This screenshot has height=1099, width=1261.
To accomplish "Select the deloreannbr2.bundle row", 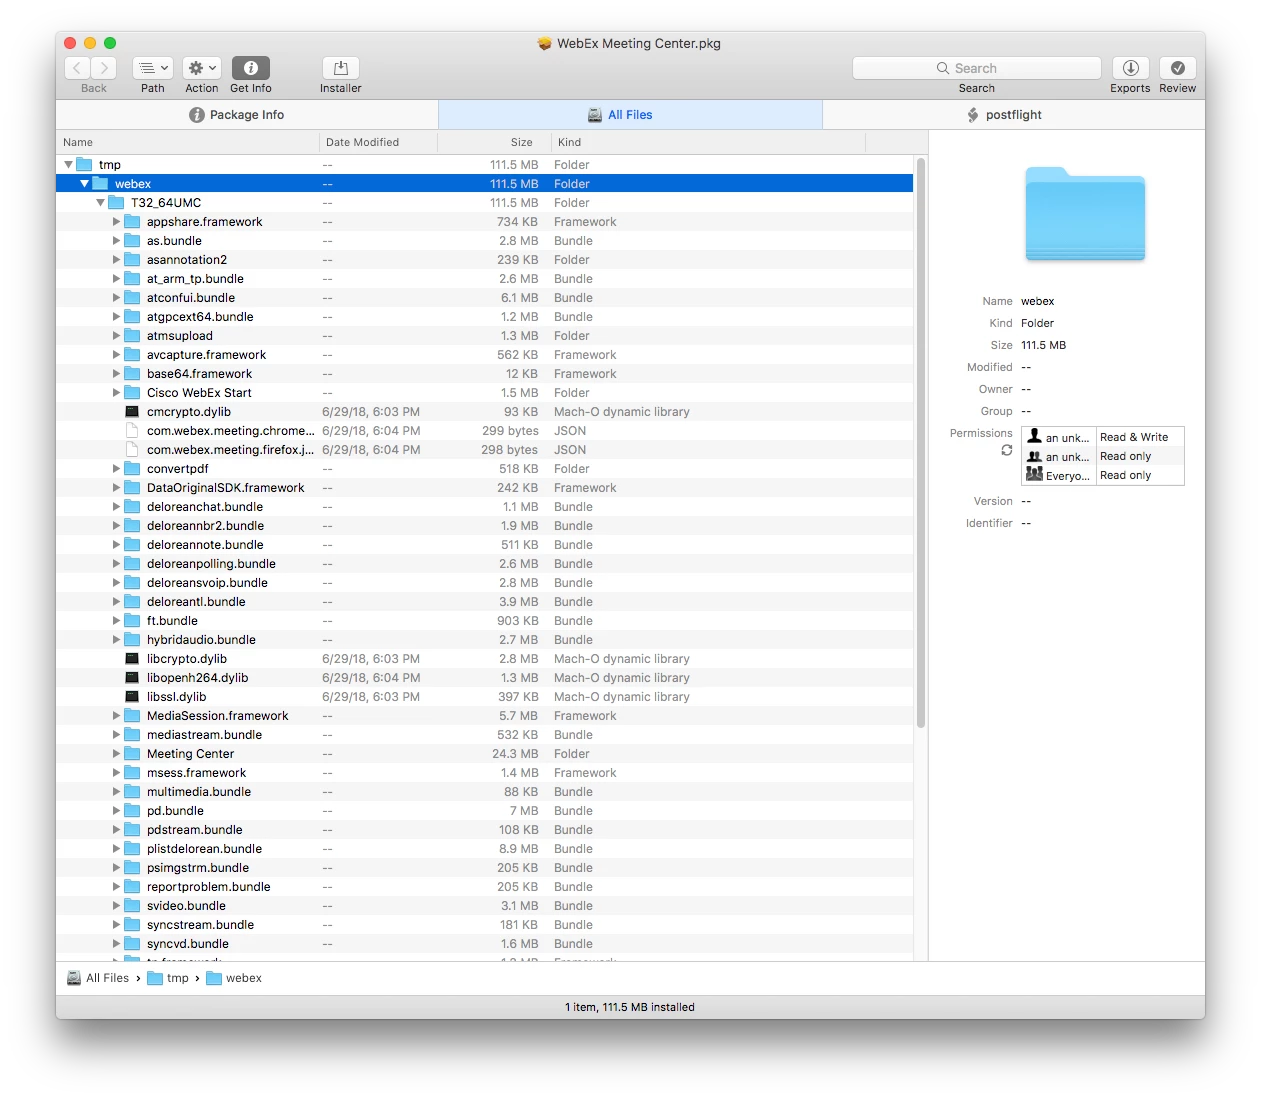I will coord(484,526).
